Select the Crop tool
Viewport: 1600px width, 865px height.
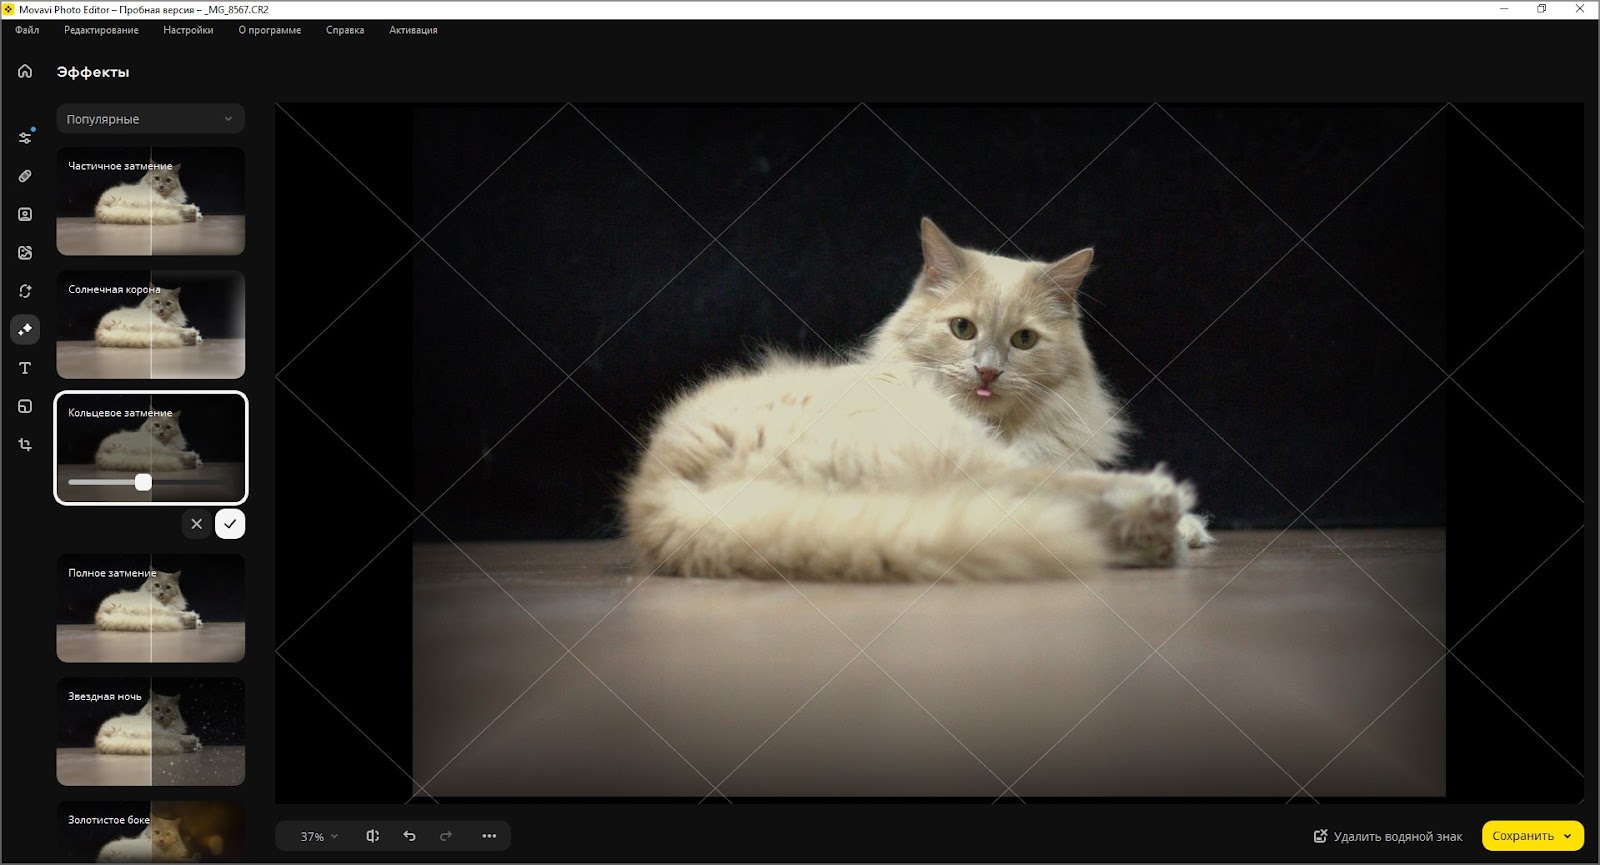pyautogui.click(x=25, y=445)
